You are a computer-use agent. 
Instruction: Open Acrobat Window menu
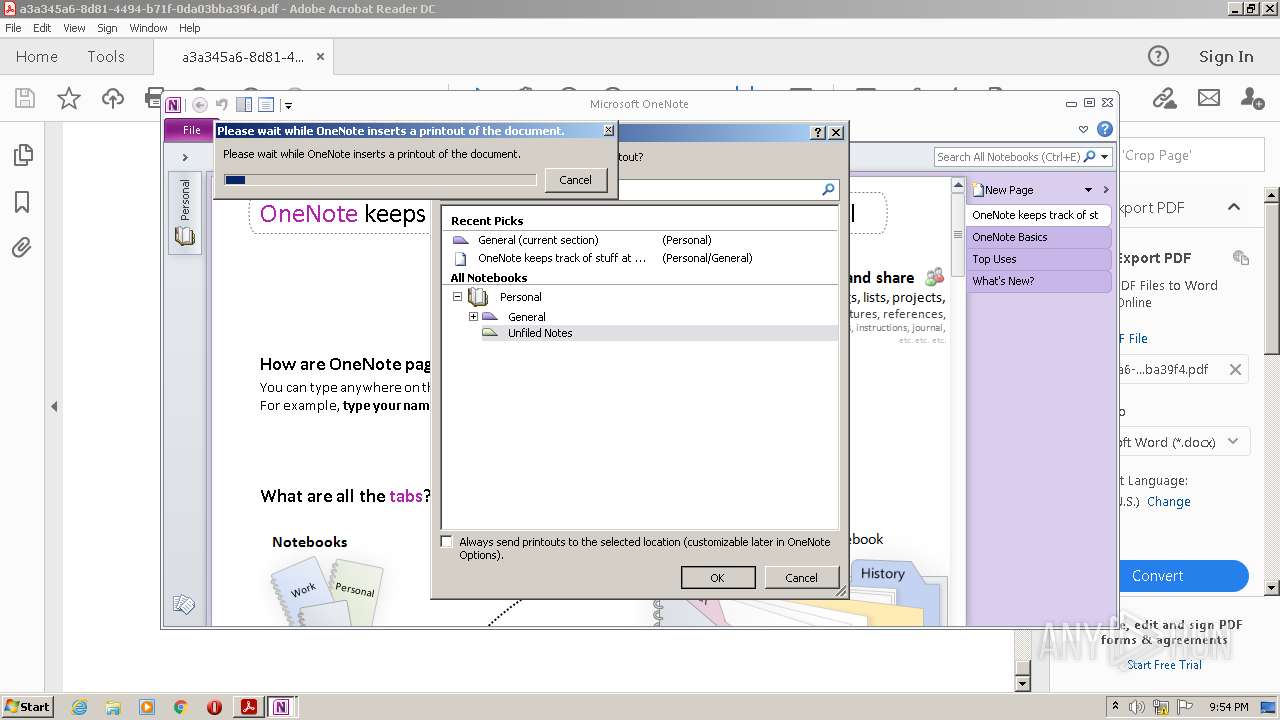coord(148,28)
